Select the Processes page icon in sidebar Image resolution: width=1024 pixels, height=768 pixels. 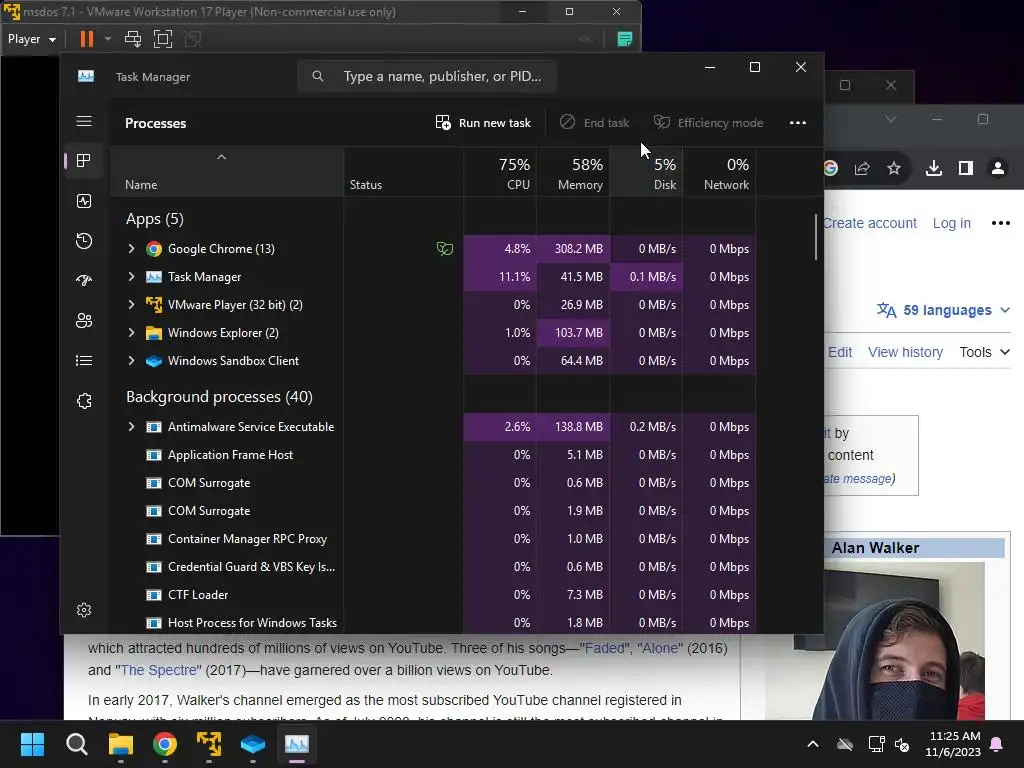coord(84,161)
